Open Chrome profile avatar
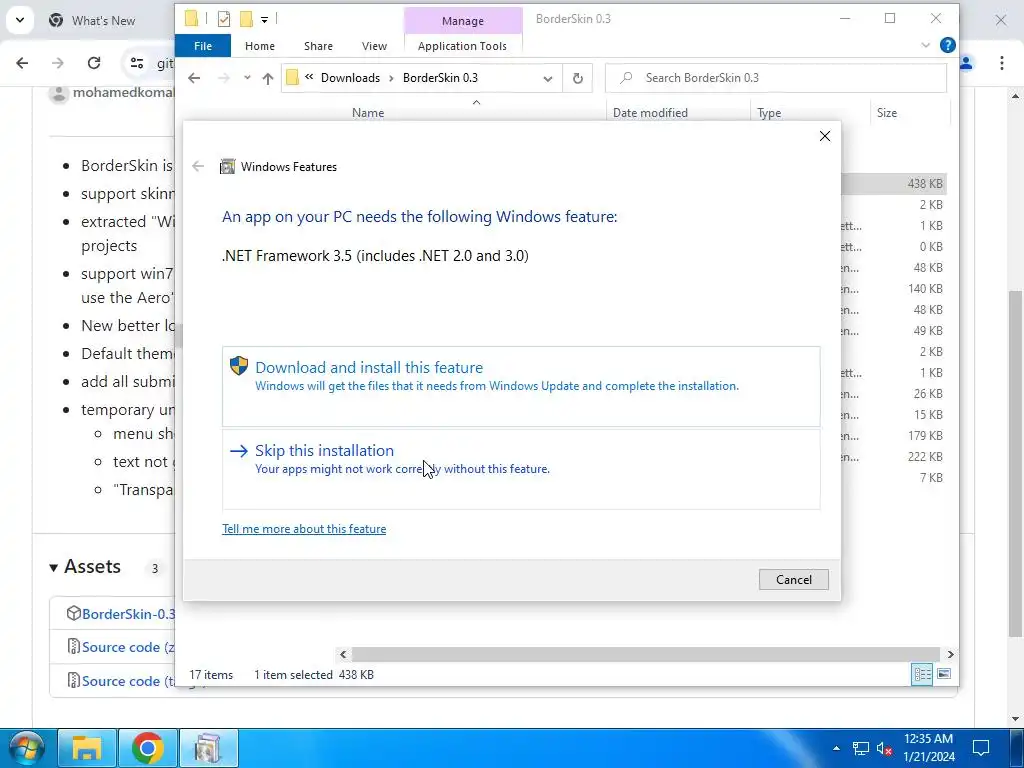 click(967, 63)
